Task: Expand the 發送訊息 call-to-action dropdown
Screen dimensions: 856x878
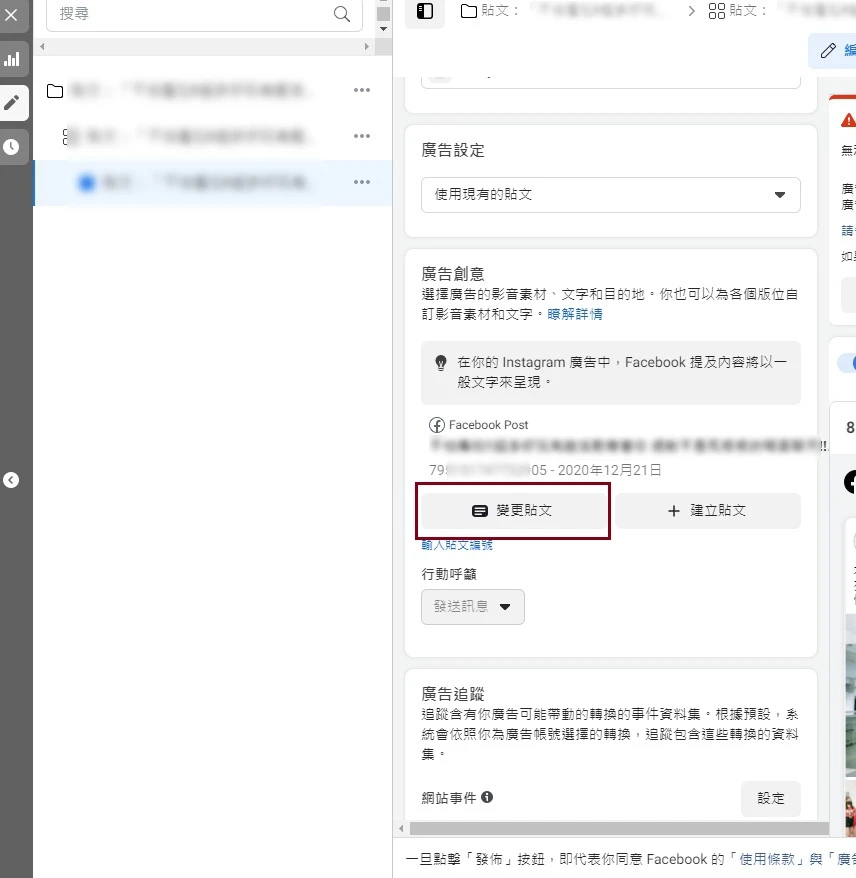Action: click(x=473, y=607)
